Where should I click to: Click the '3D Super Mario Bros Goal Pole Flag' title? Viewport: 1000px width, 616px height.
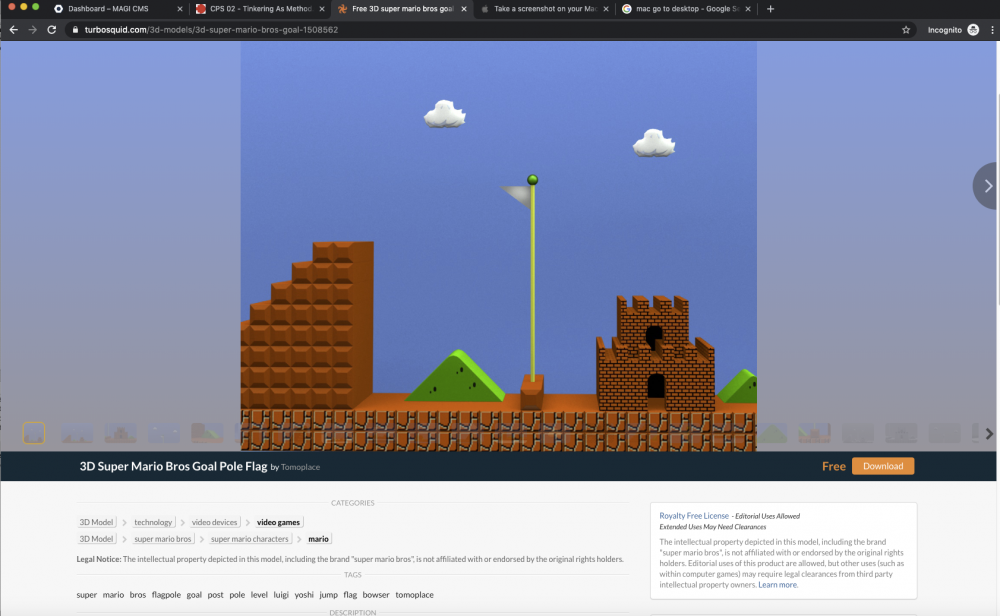(x=173, y=466)
